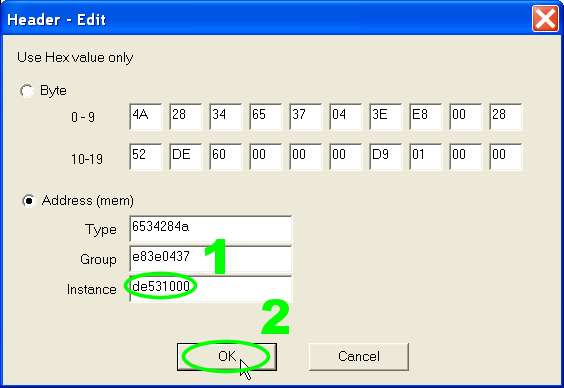Image resolution: width=564 pixels, height=388 pixels.
Task: Select the Address (mem) radio button
Action: pos(28,200)
